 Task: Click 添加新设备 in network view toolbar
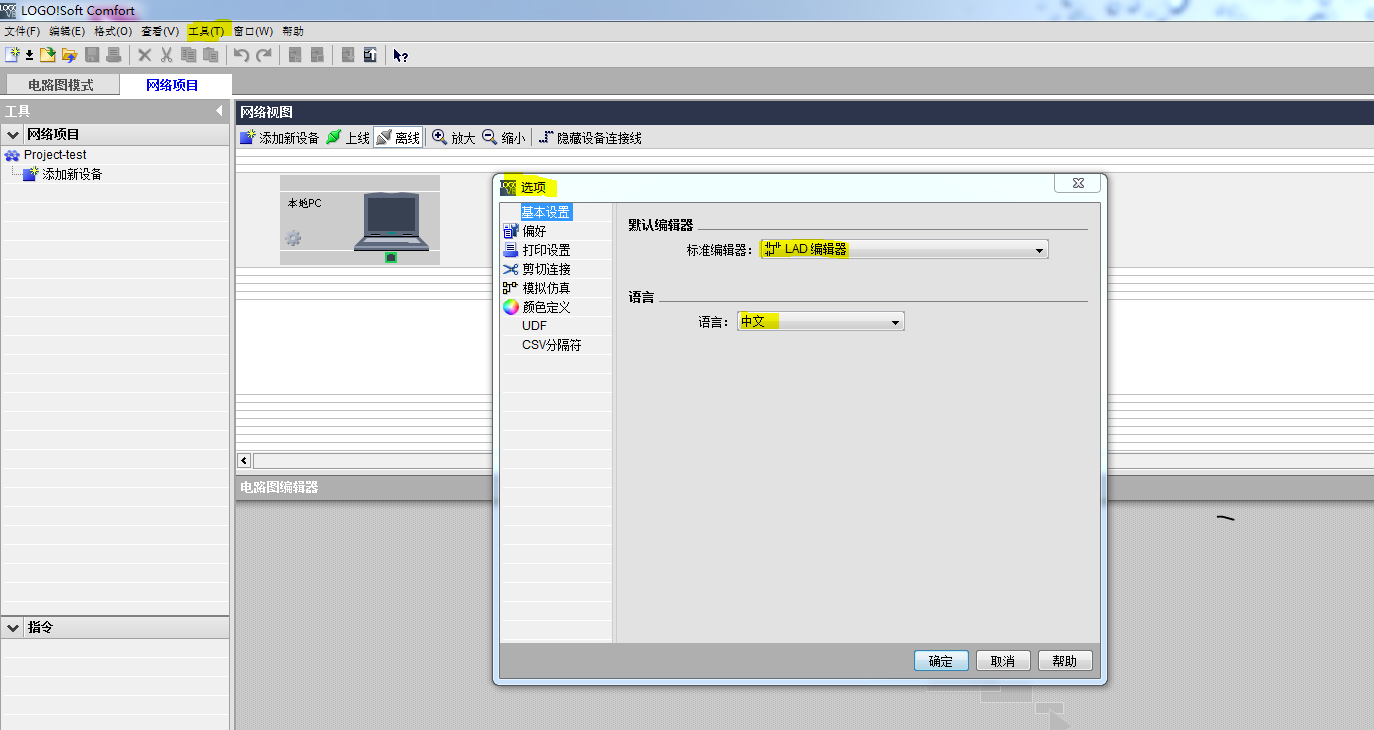point(279,138)
